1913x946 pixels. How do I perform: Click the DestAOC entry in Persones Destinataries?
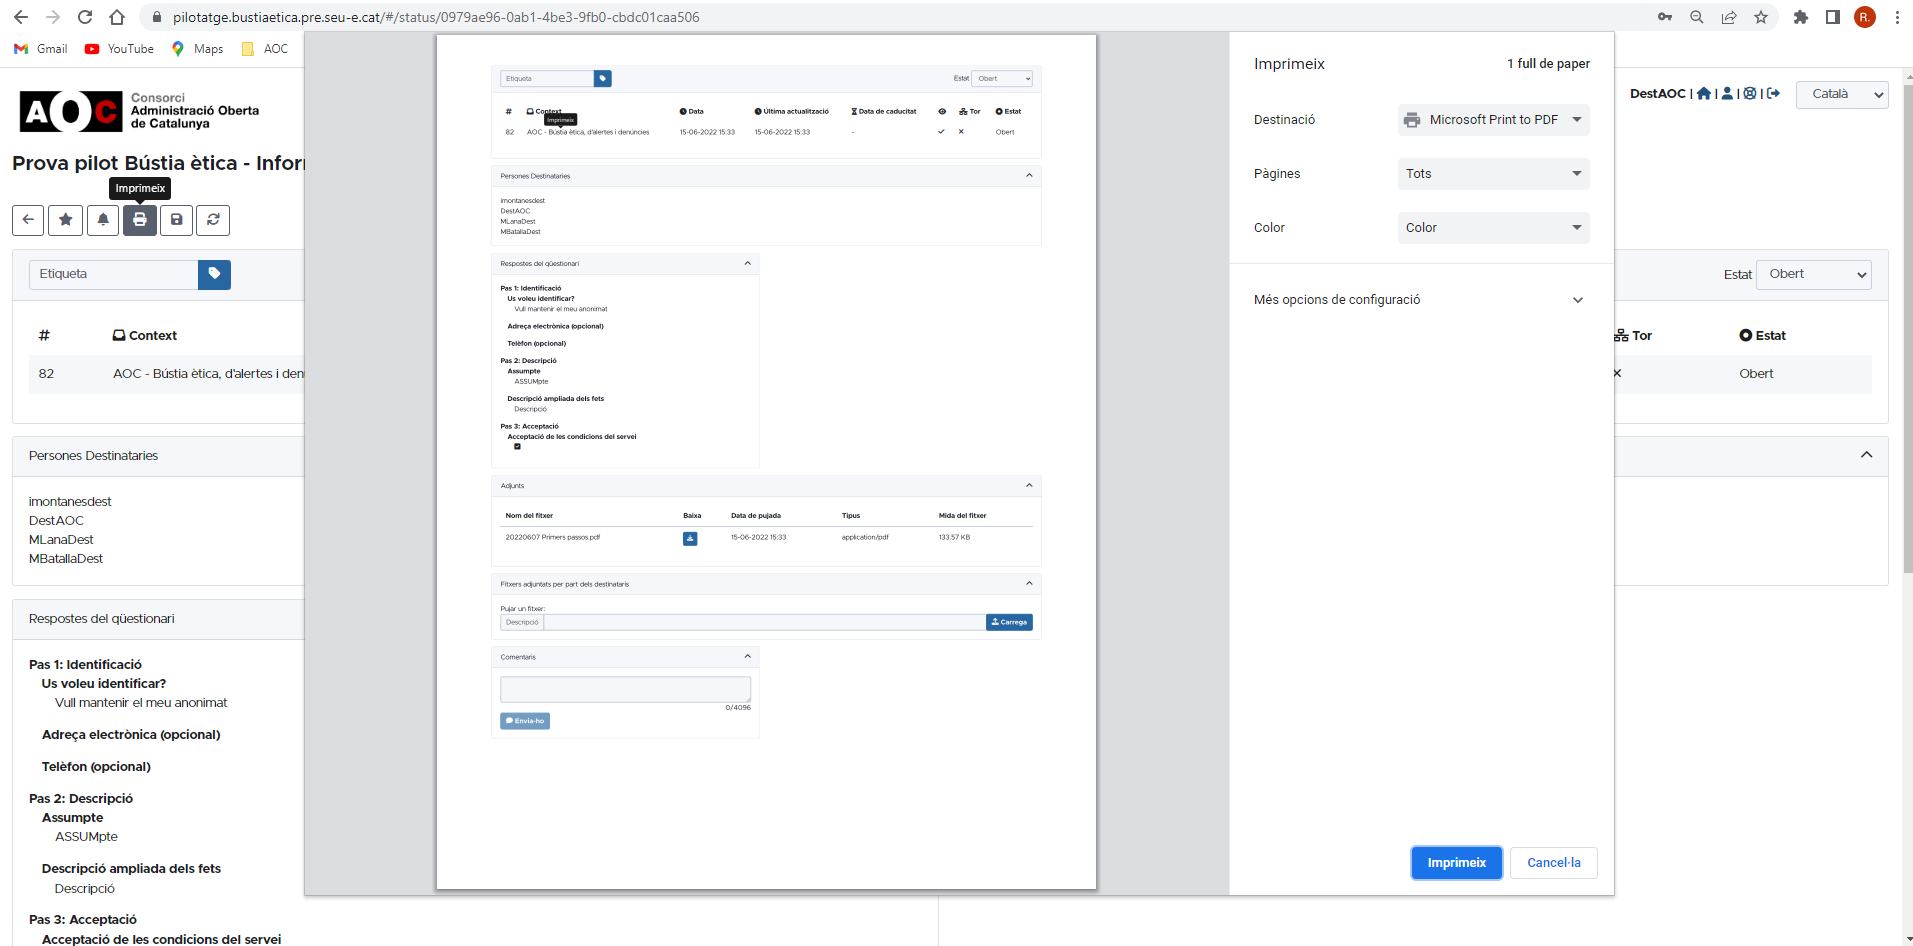click(56, 521)
